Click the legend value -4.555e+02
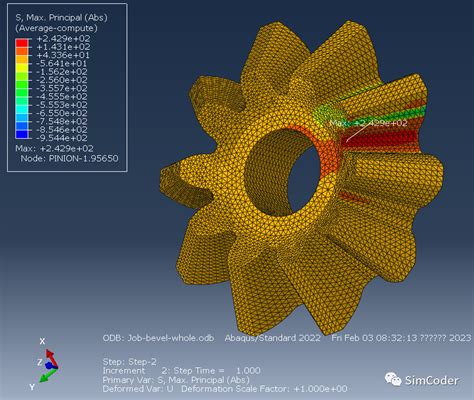The image size is (474, 400). pyautogui.click(x=62, y=97)
